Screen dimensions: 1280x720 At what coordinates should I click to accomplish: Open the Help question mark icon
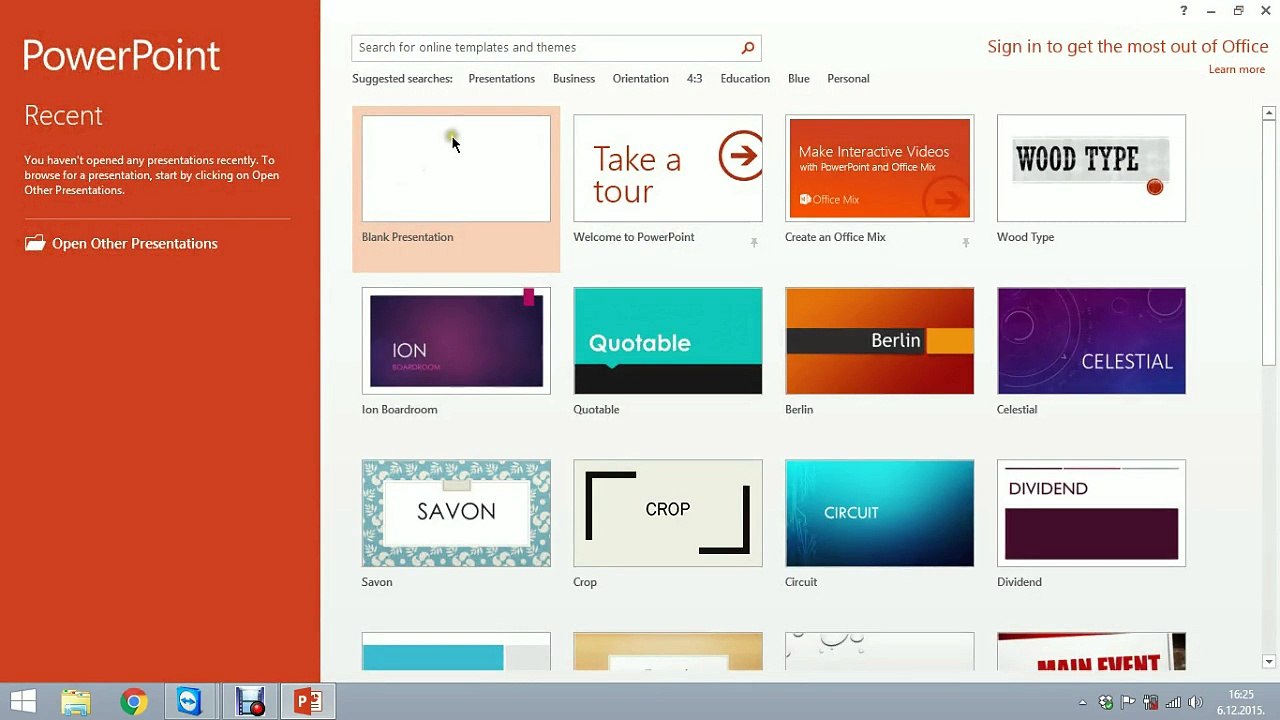(1184, 11)
